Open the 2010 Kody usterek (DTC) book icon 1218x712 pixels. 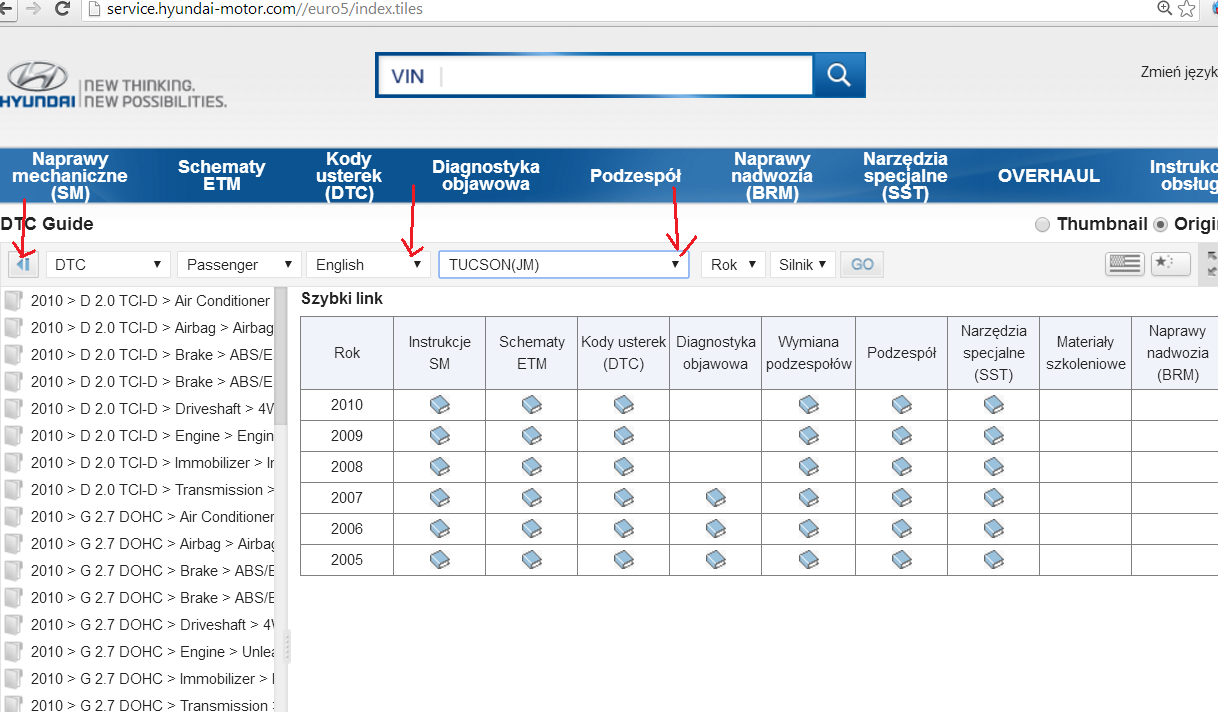[624, 404]
